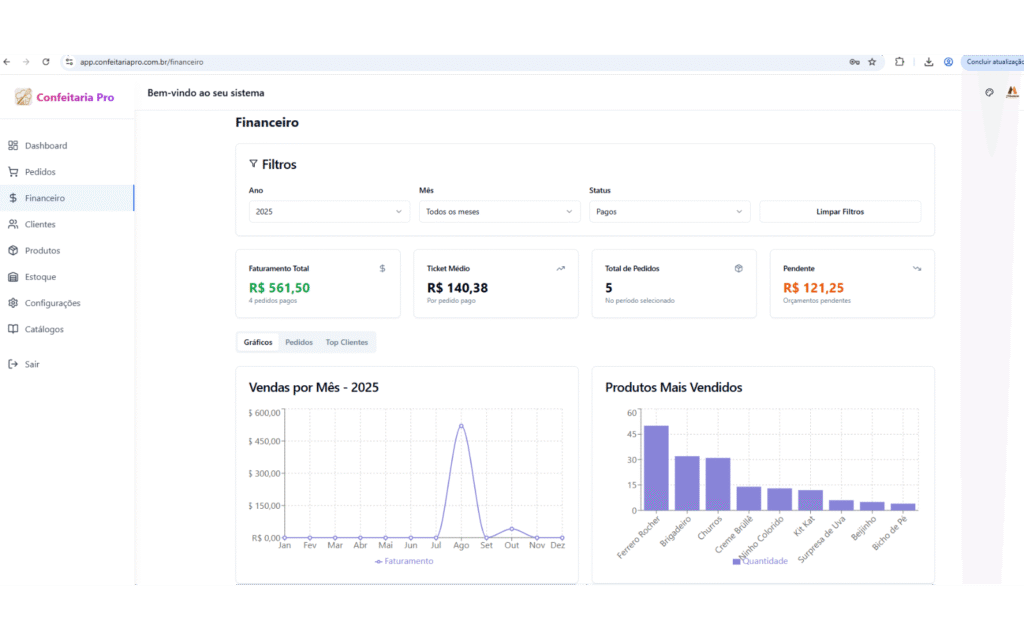Viewport: 1024px width, 640px height.
Task: Expand the Ano dropdown showing 2025
Action: [x=329, y=212]
